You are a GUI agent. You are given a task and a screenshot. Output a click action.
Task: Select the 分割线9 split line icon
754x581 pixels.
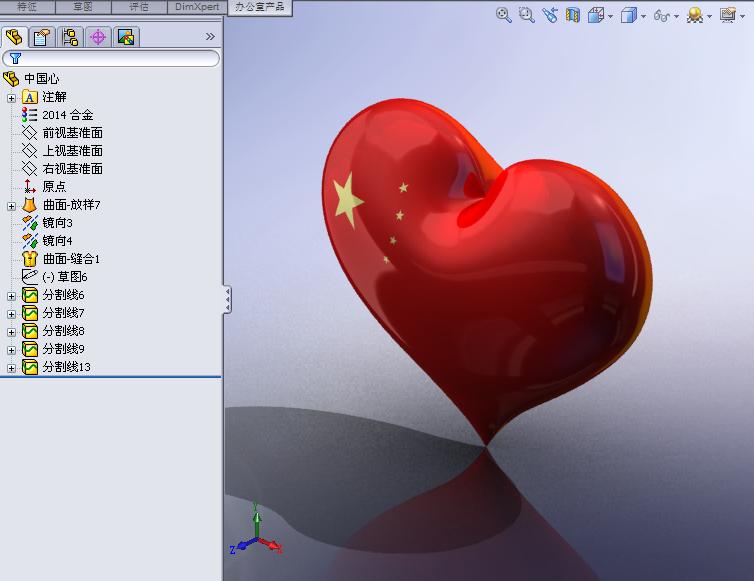point(29,349)
